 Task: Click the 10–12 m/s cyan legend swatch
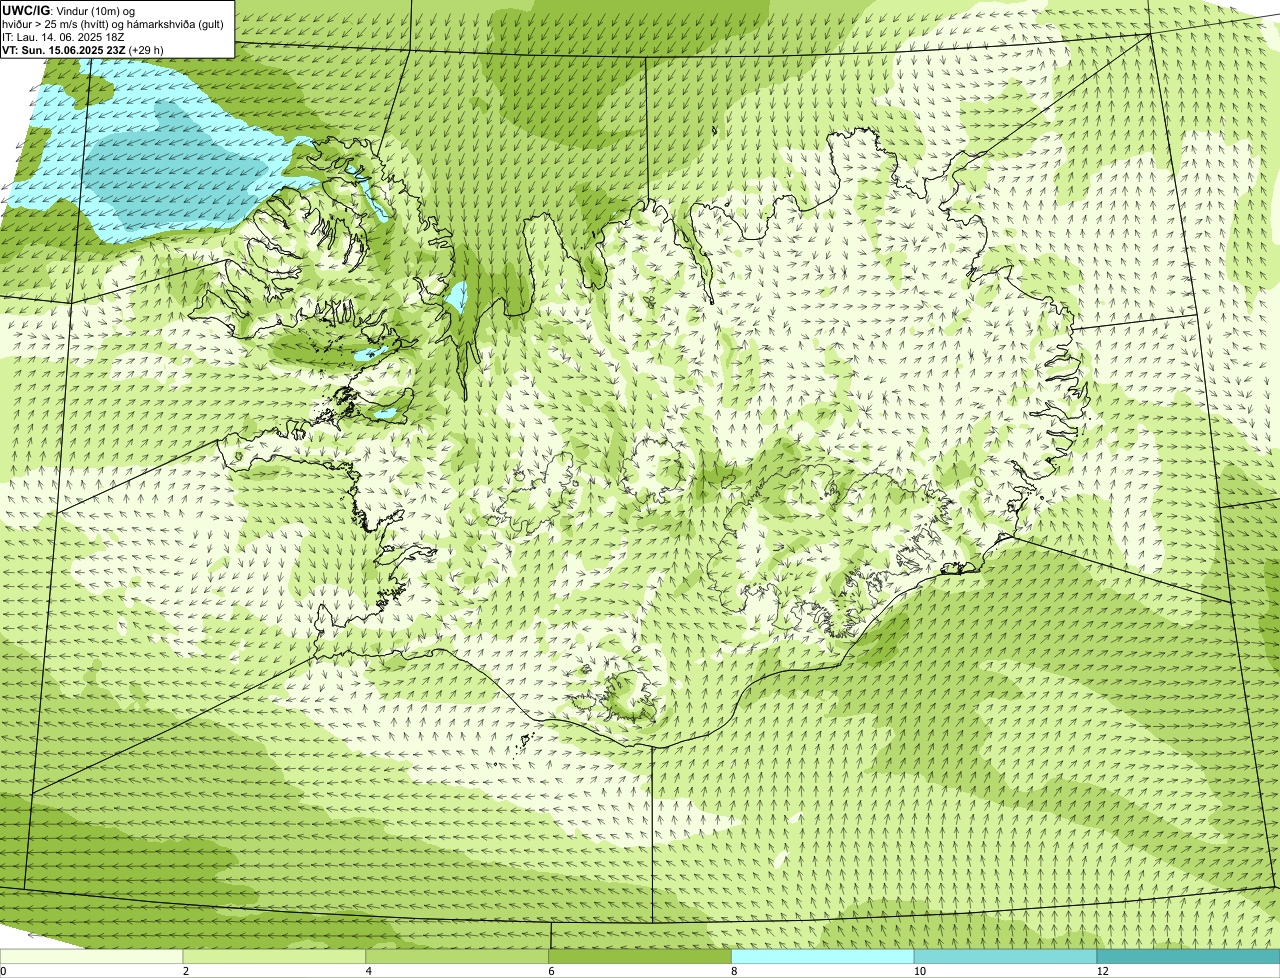point(1006,956)
